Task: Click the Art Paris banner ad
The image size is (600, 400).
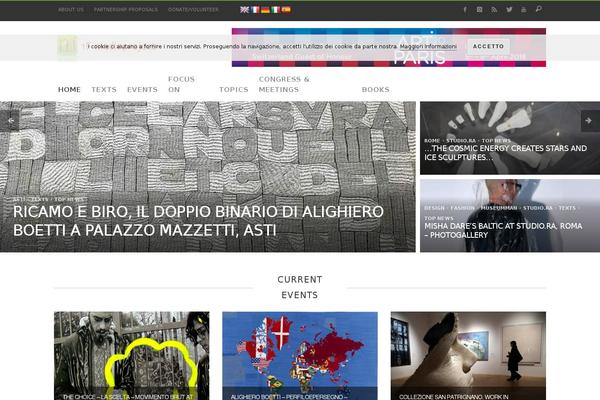Action: tap(389, 47)
